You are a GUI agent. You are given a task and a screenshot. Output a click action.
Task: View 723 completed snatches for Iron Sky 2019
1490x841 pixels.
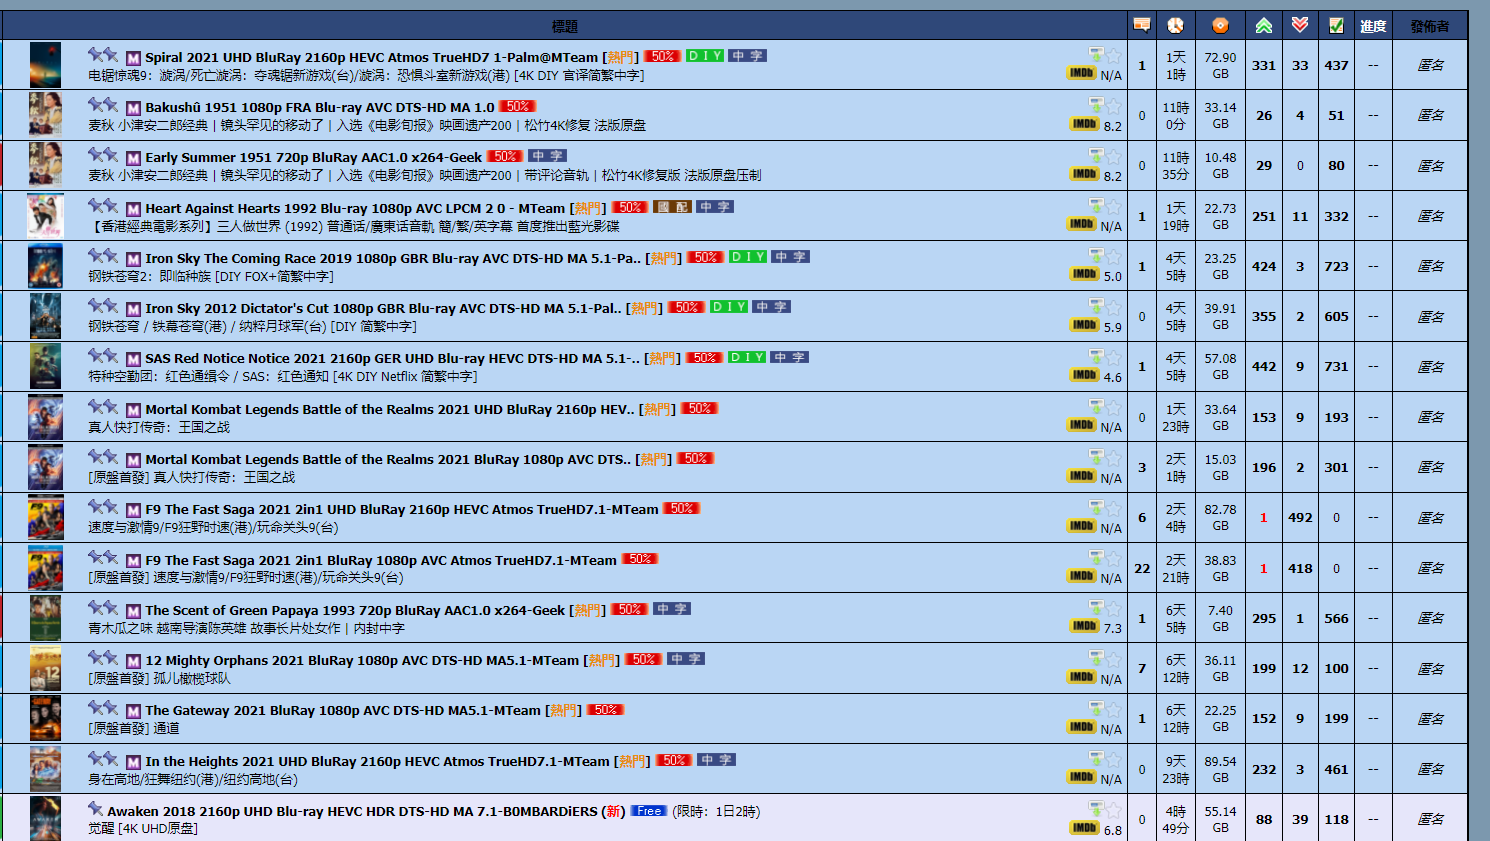1336,267
